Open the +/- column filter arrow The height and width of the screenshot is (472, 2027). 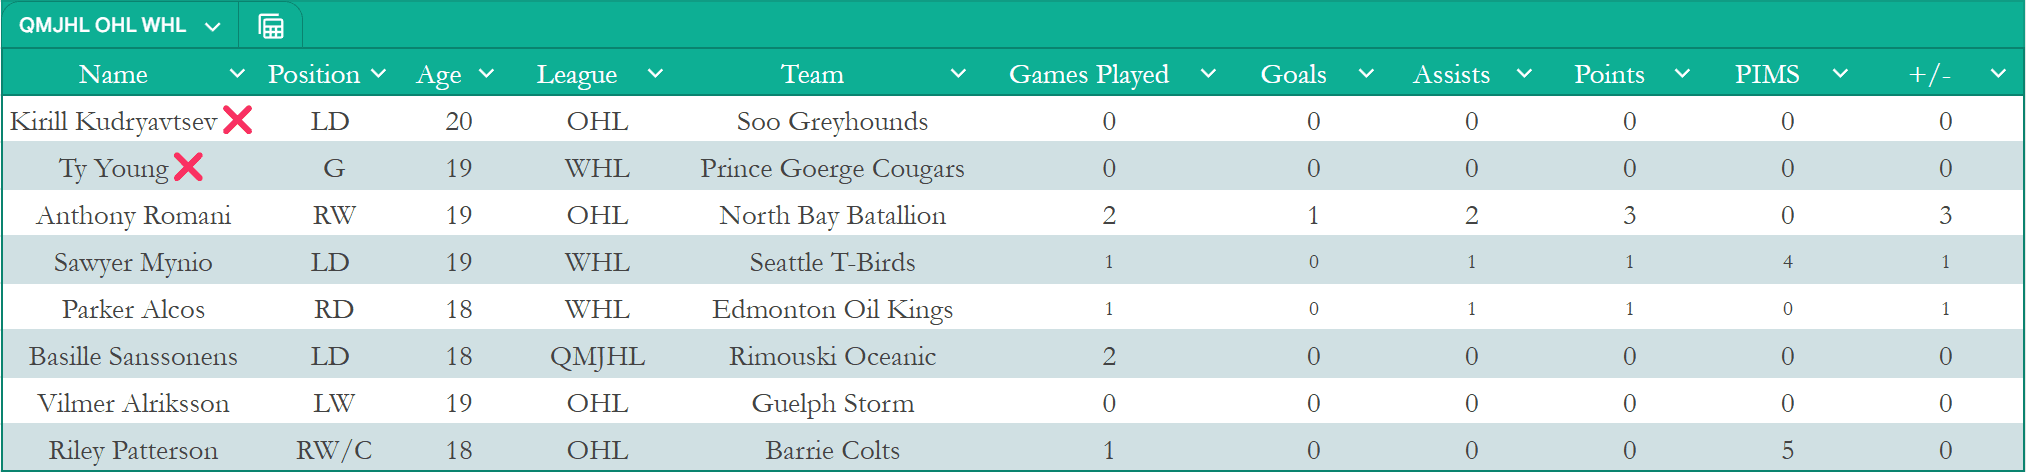tap(1998, 74)
